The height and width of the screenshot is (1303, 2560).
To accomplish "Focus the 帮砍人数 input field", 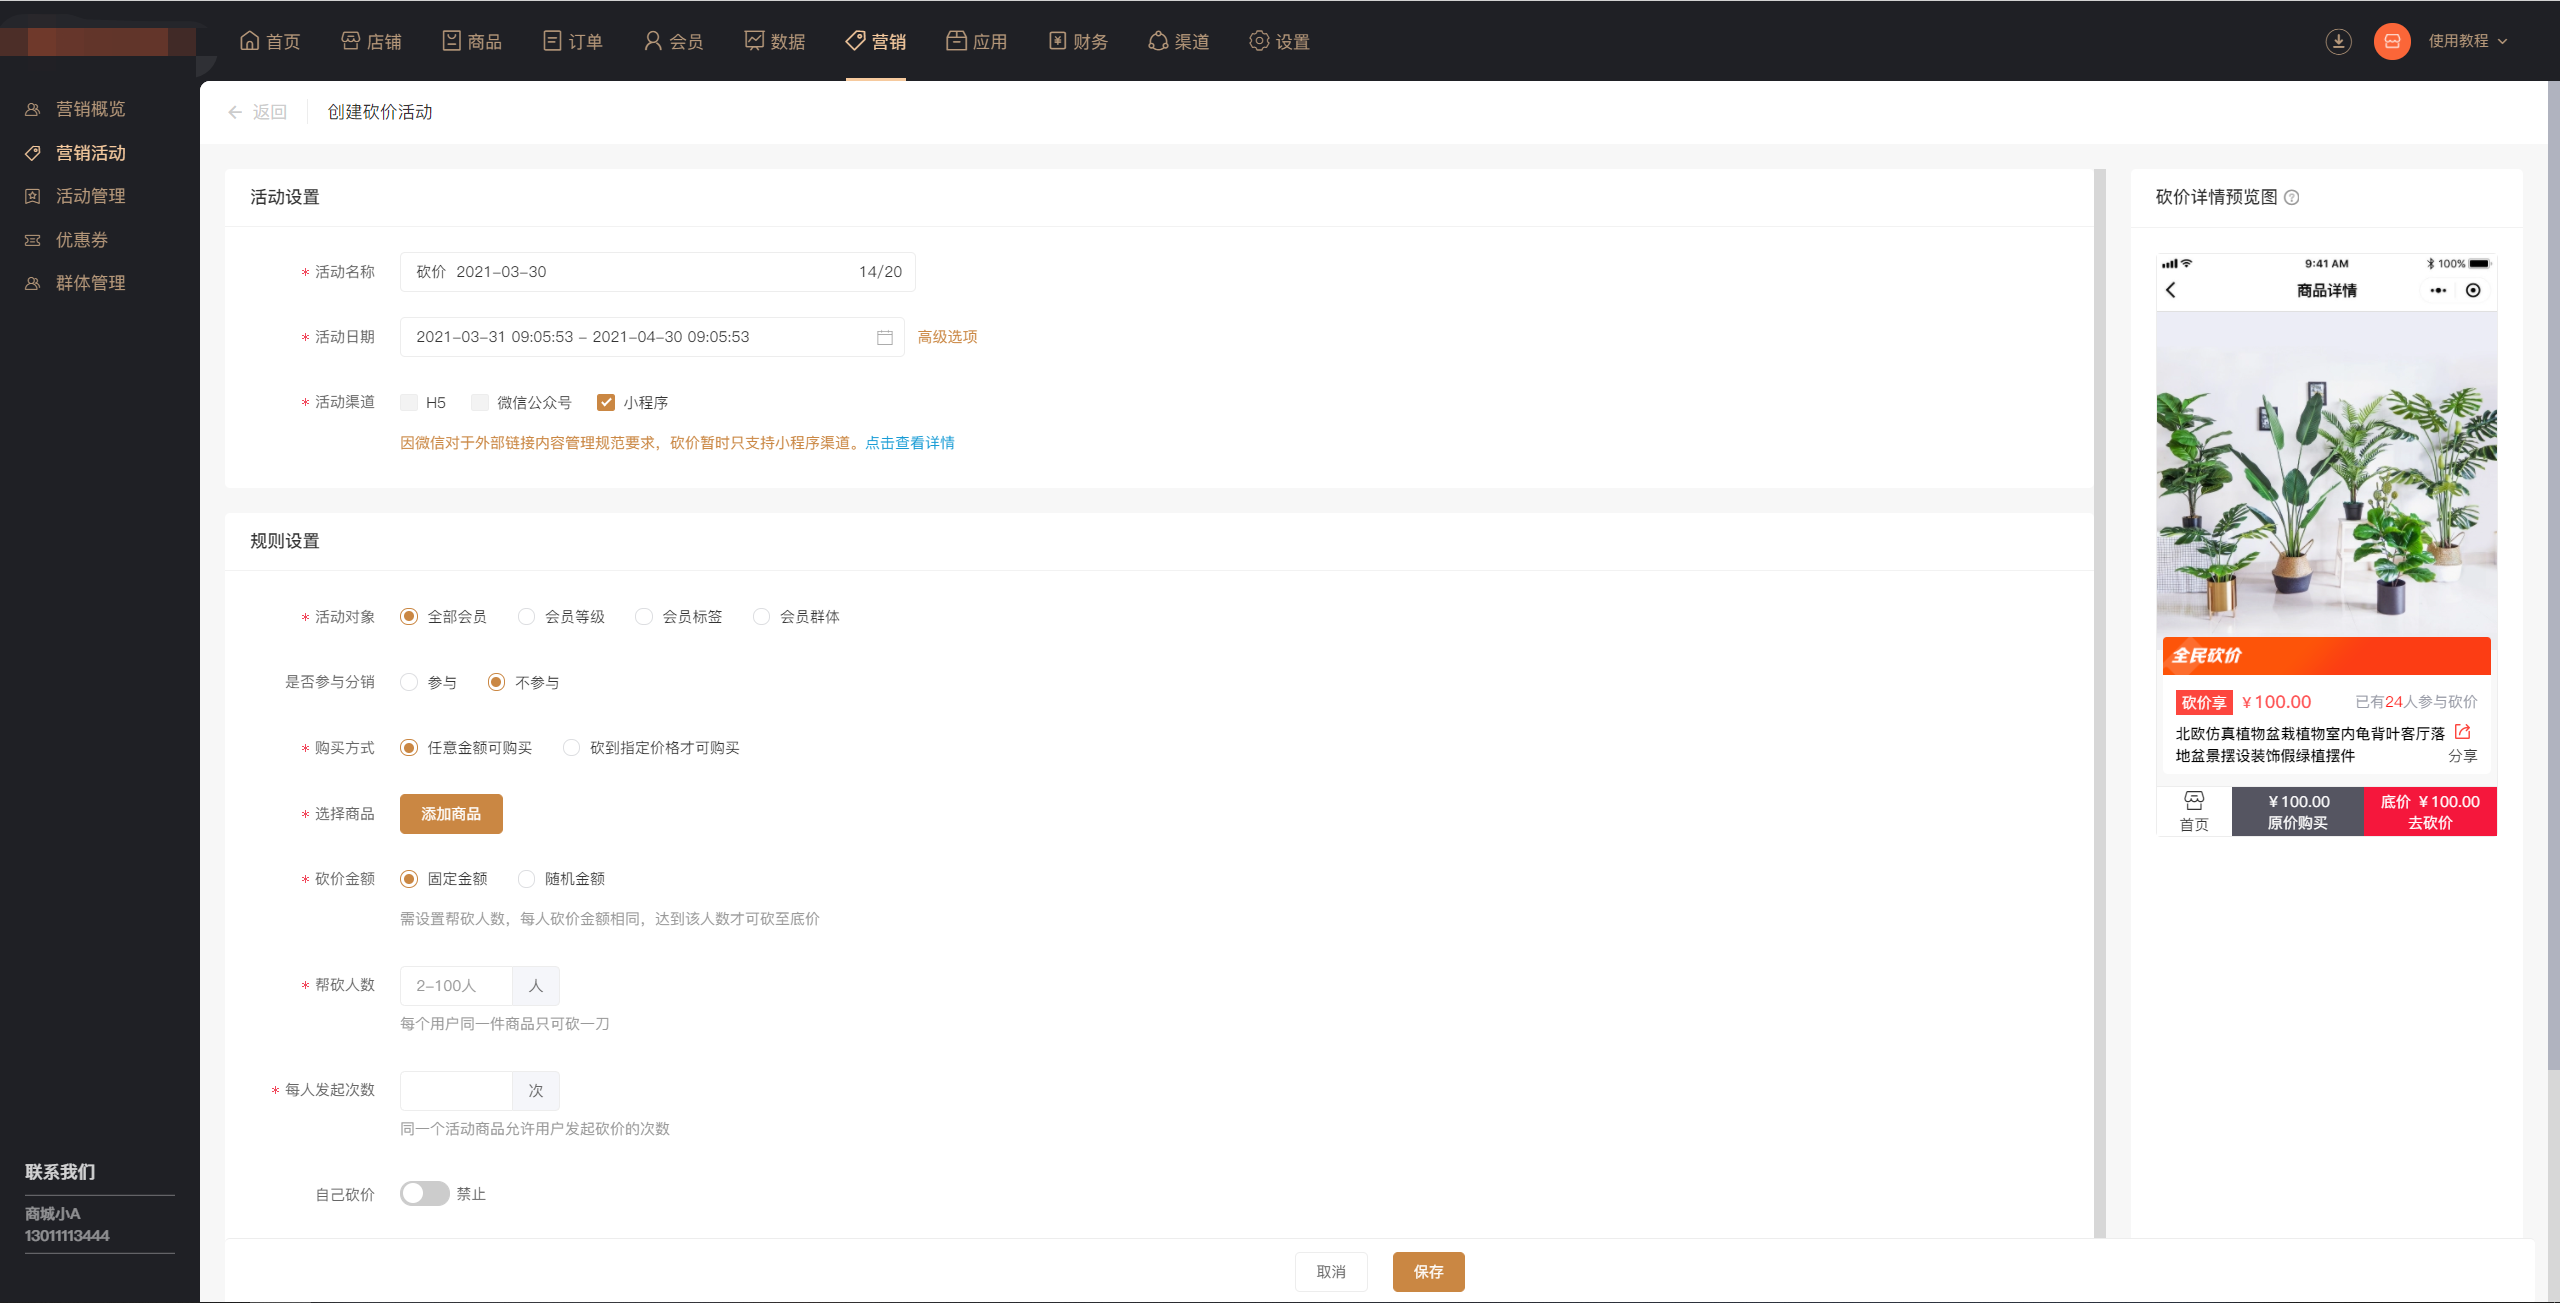I will [456, 986].
